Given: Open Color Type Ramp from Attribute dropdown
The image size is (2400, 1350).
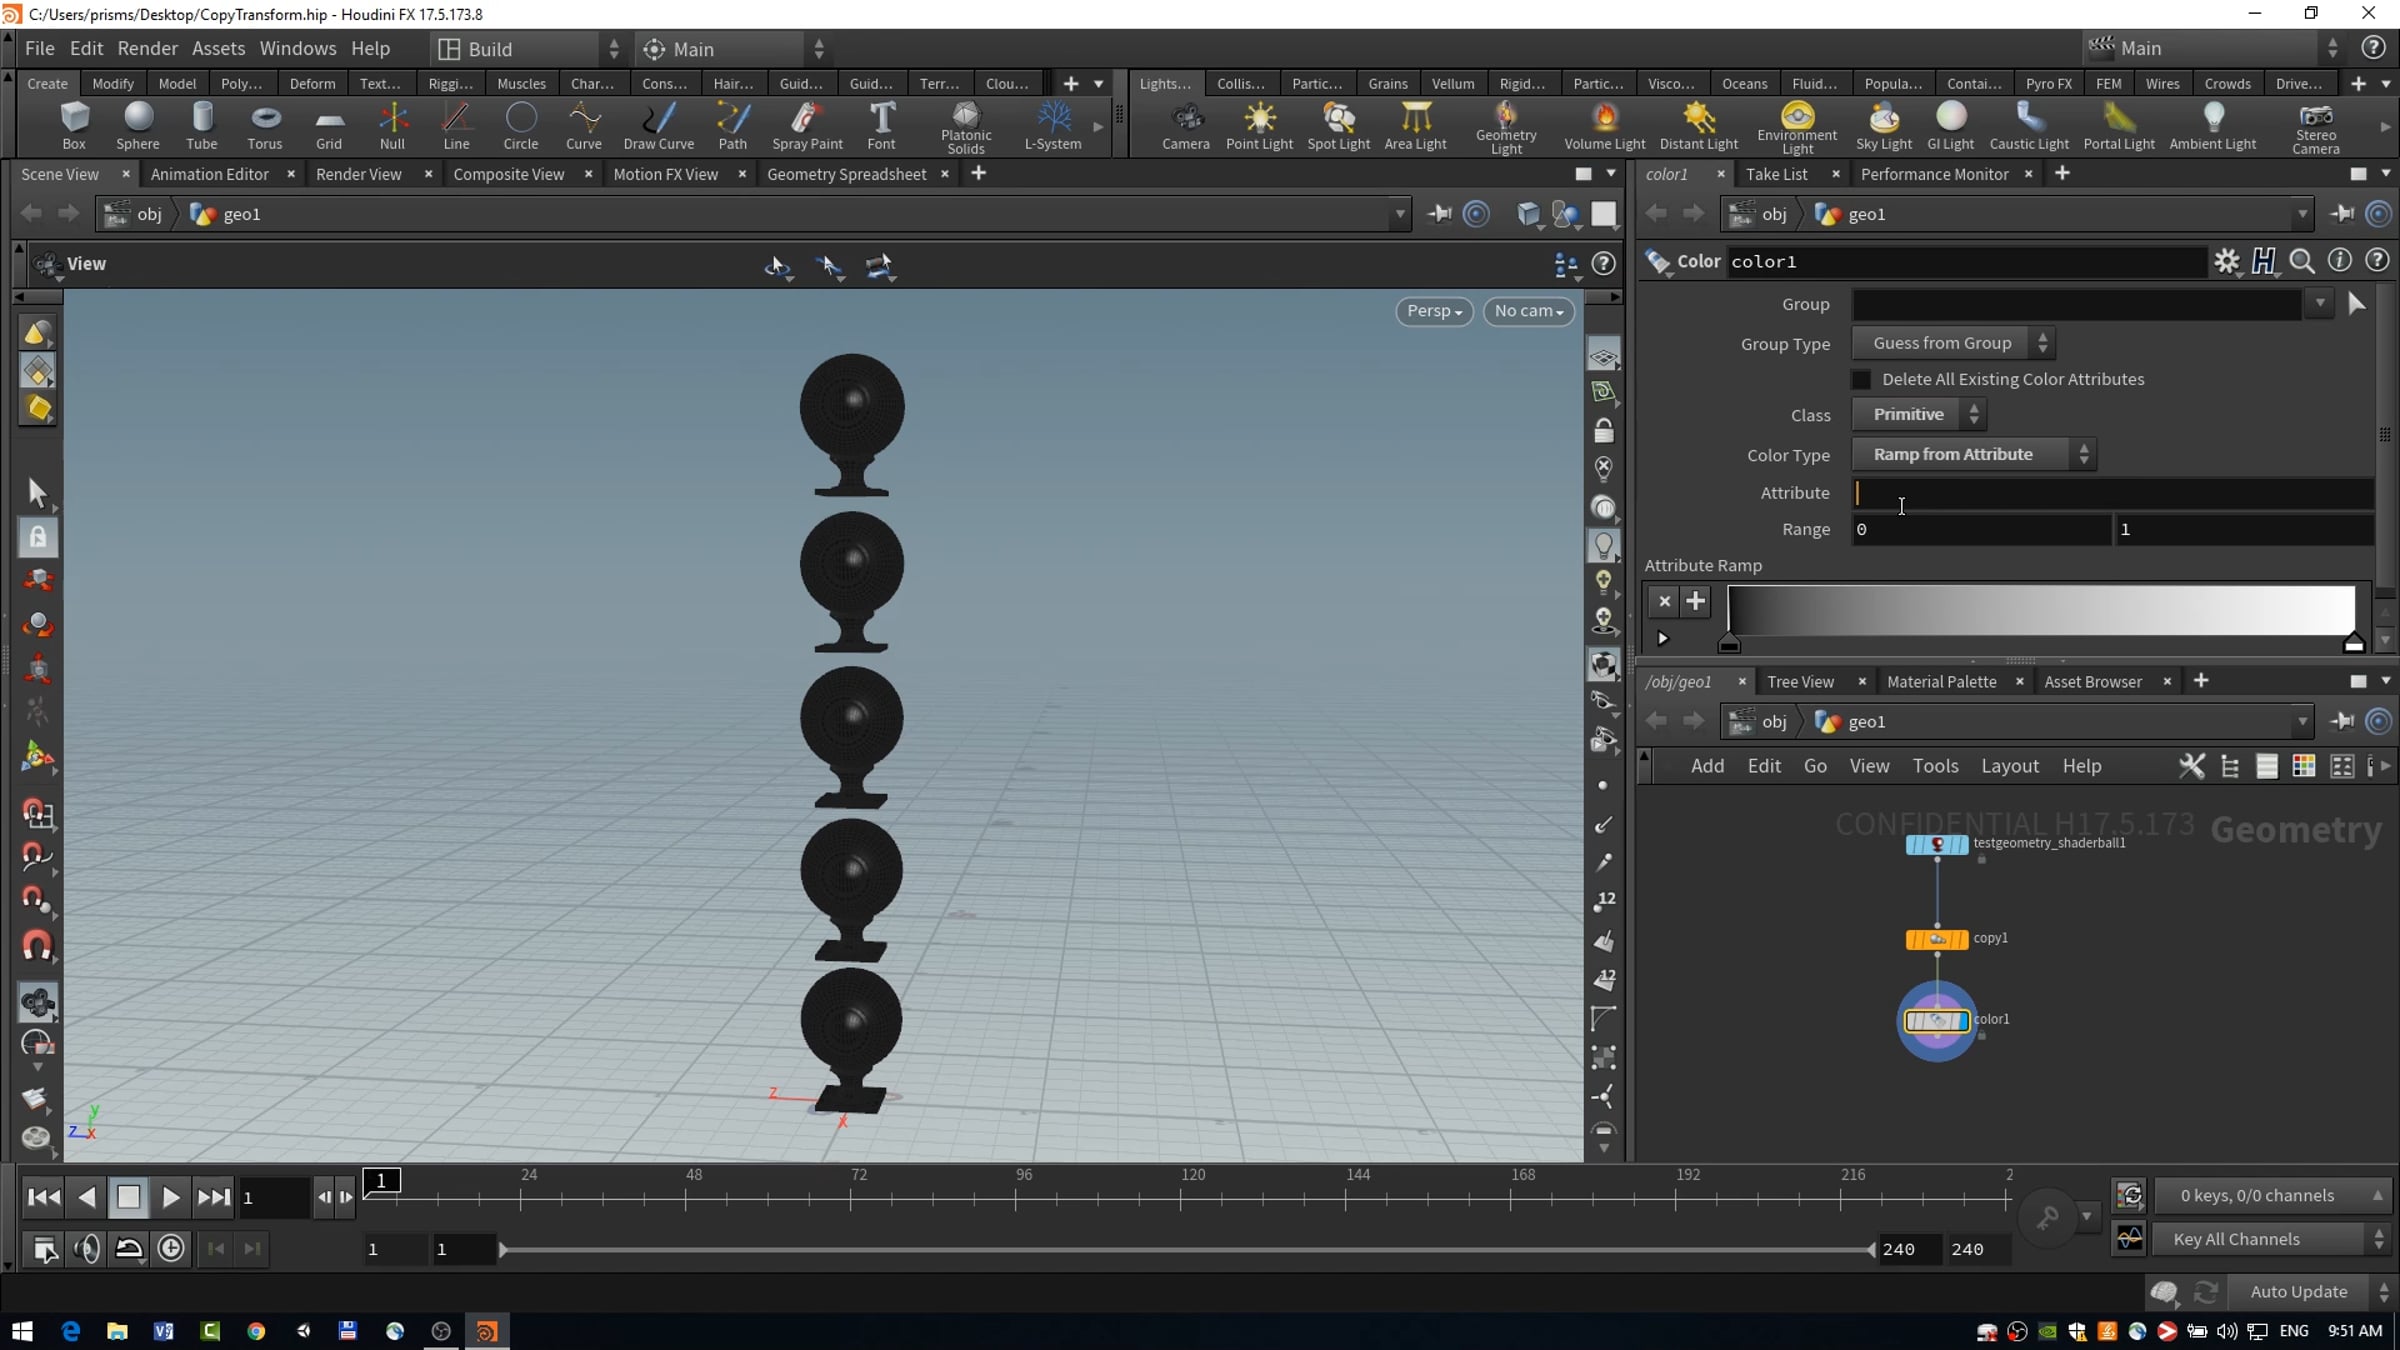Looking at the screenshot, I should [x=1973, y=454].
